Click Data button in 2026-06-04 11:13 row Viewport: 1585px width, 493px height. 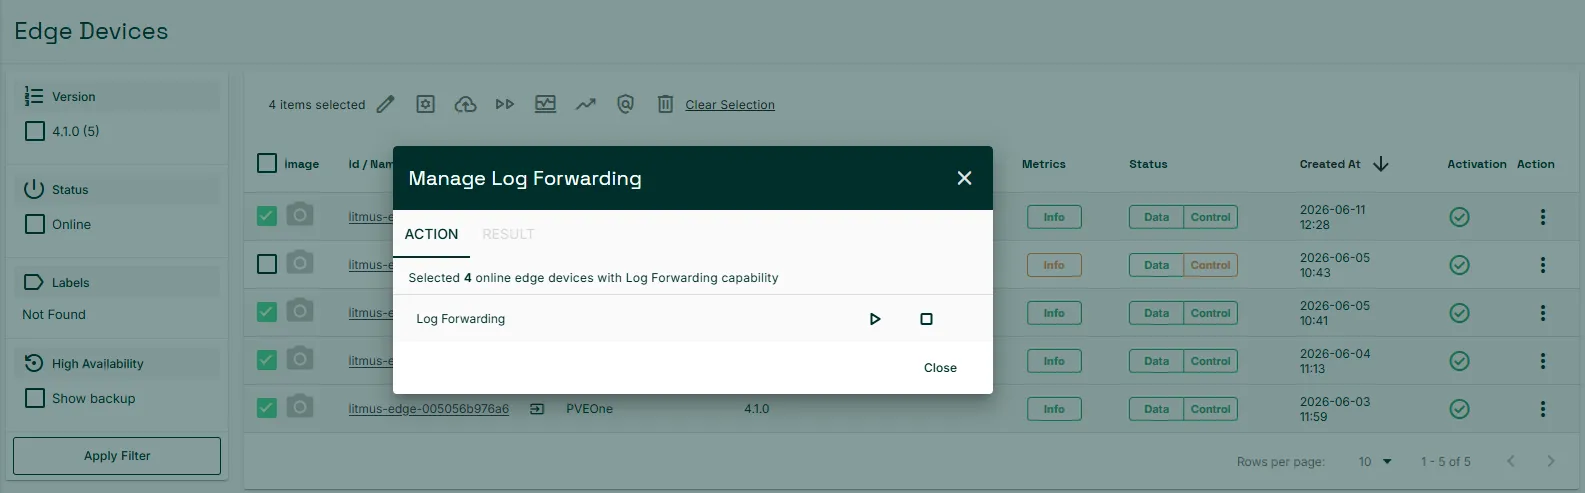coord(1157,361)
